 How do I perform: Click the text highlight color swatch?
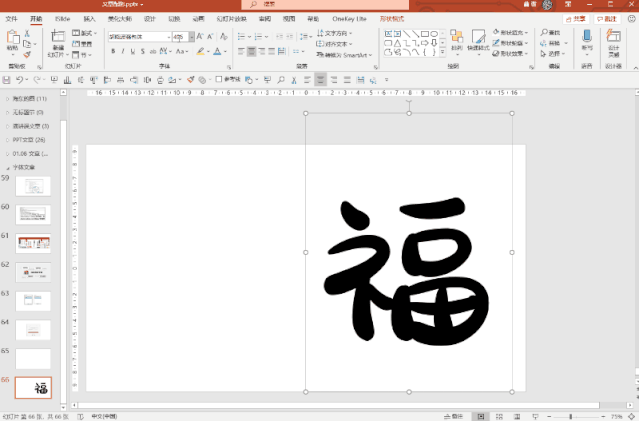click(200, 51)
